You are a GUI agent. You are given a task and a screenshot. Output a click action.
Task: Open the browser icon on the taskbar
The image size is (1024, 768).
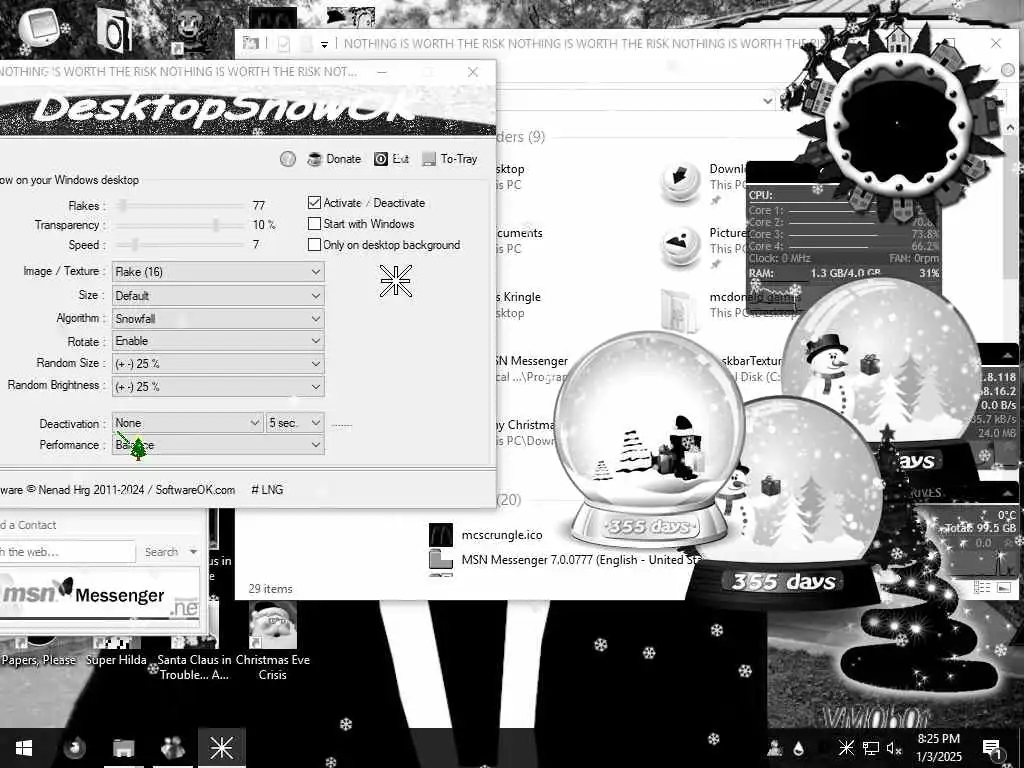[x=74, y=748]
